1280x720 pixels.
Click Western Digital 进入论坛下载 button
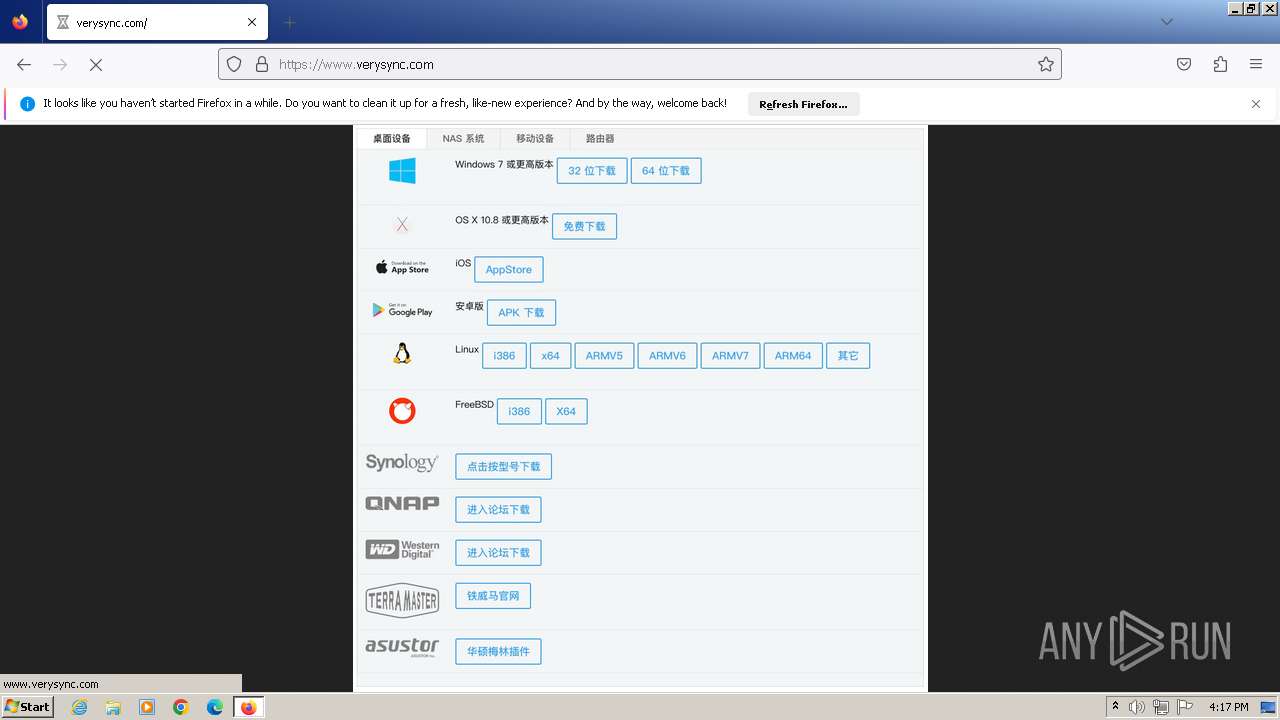(x=498, y=553)
